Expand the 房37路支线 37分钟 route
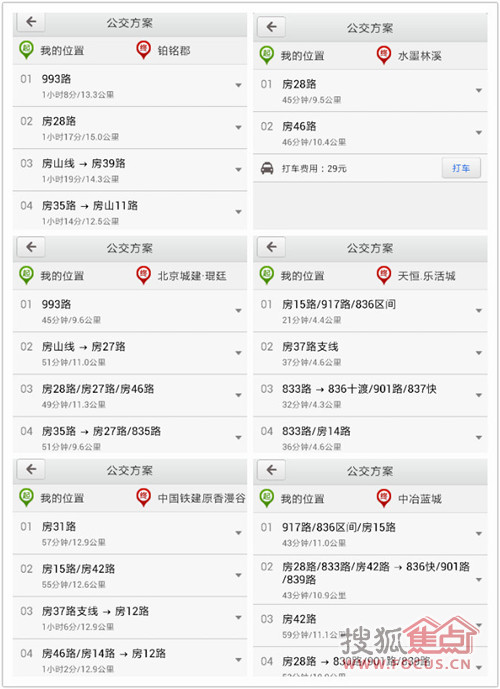The width and height of the screenshot is (500, 689). 479,353
